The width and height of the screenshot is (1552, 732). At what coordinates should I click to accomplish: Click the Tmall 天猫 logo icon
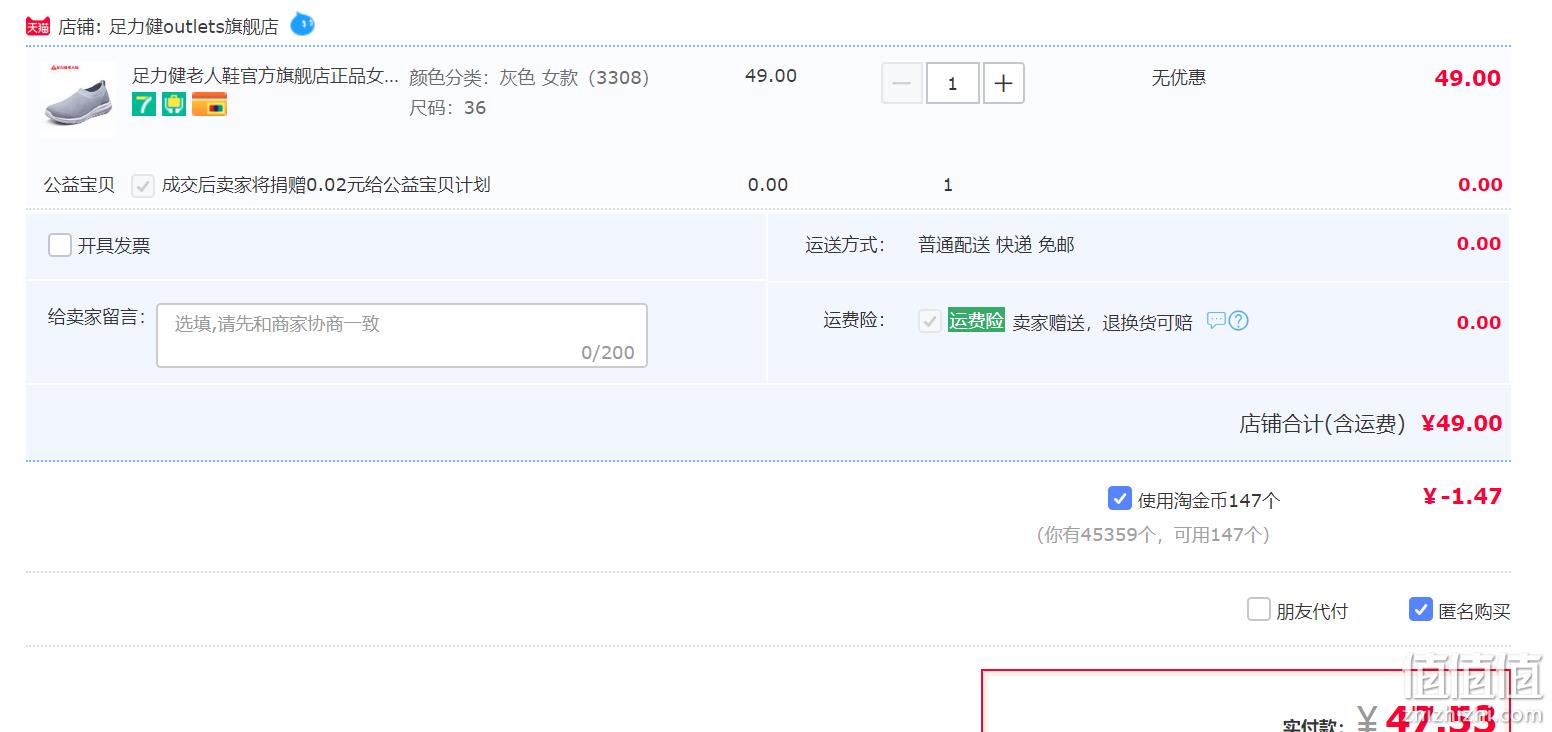(38, 26)
